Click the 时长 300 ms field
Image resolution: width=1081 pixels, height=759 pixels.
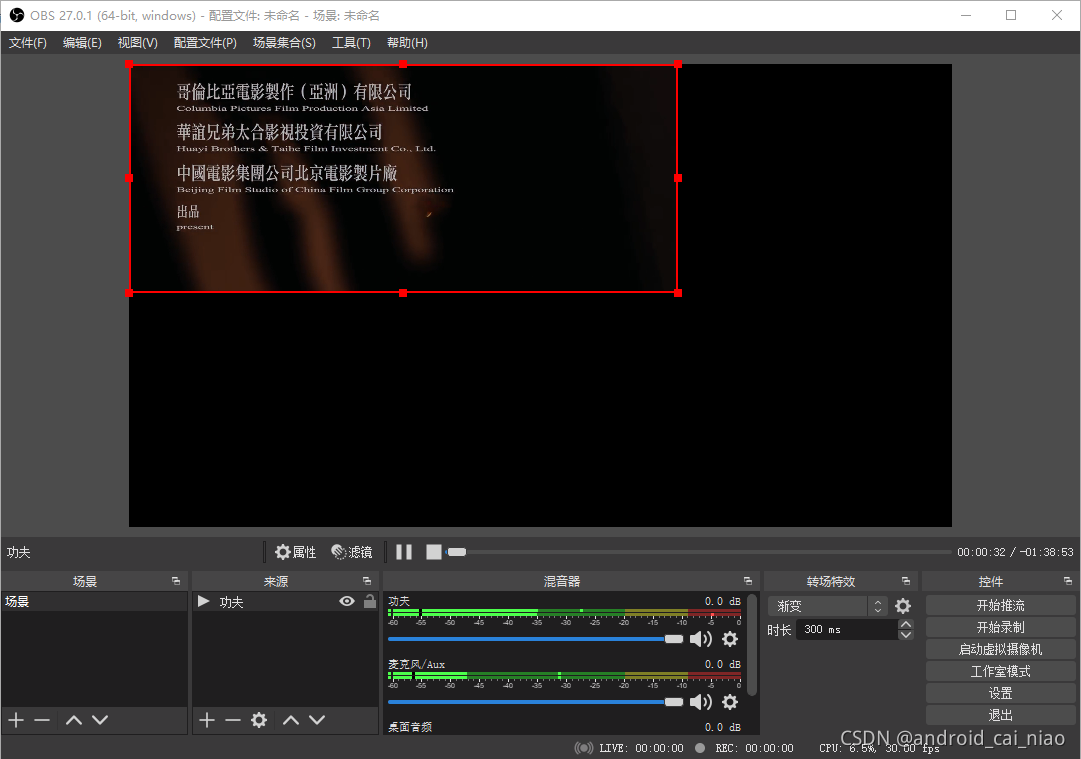coord(847,629)
